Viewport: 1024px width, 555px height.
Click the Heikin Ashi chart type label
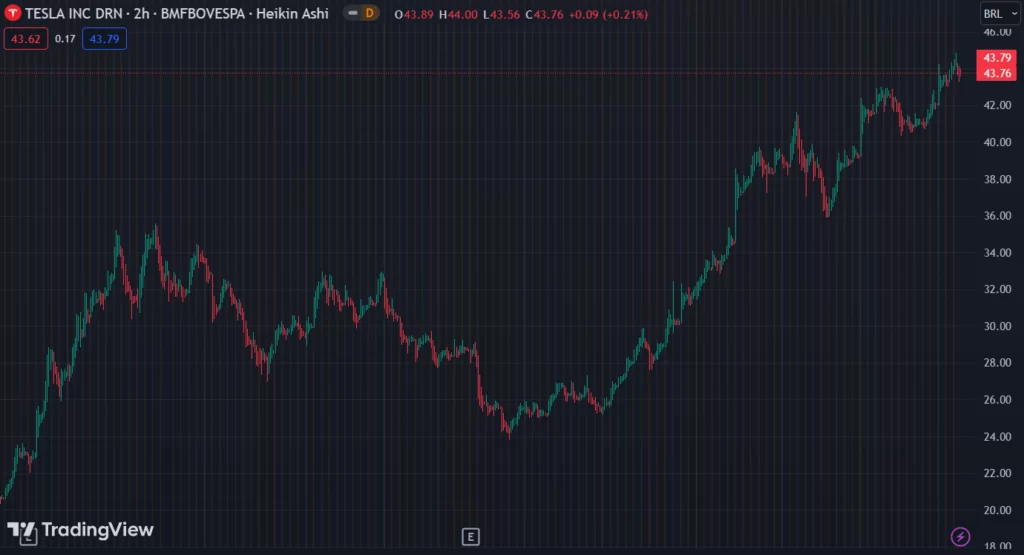292,14
